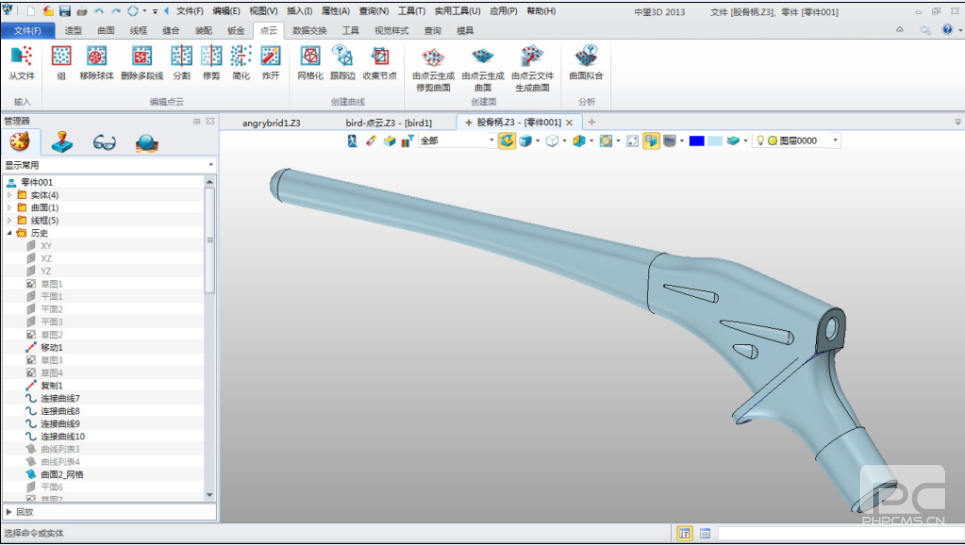Click the 收集节点 tool

[x=380, y=60]
